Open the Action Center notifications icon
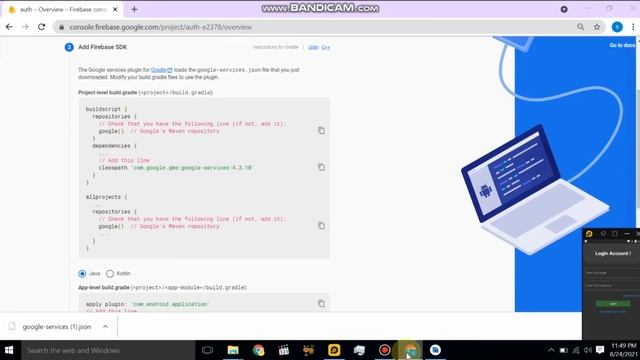The height and width of the screenshot is (360, 640). (600, 350)
